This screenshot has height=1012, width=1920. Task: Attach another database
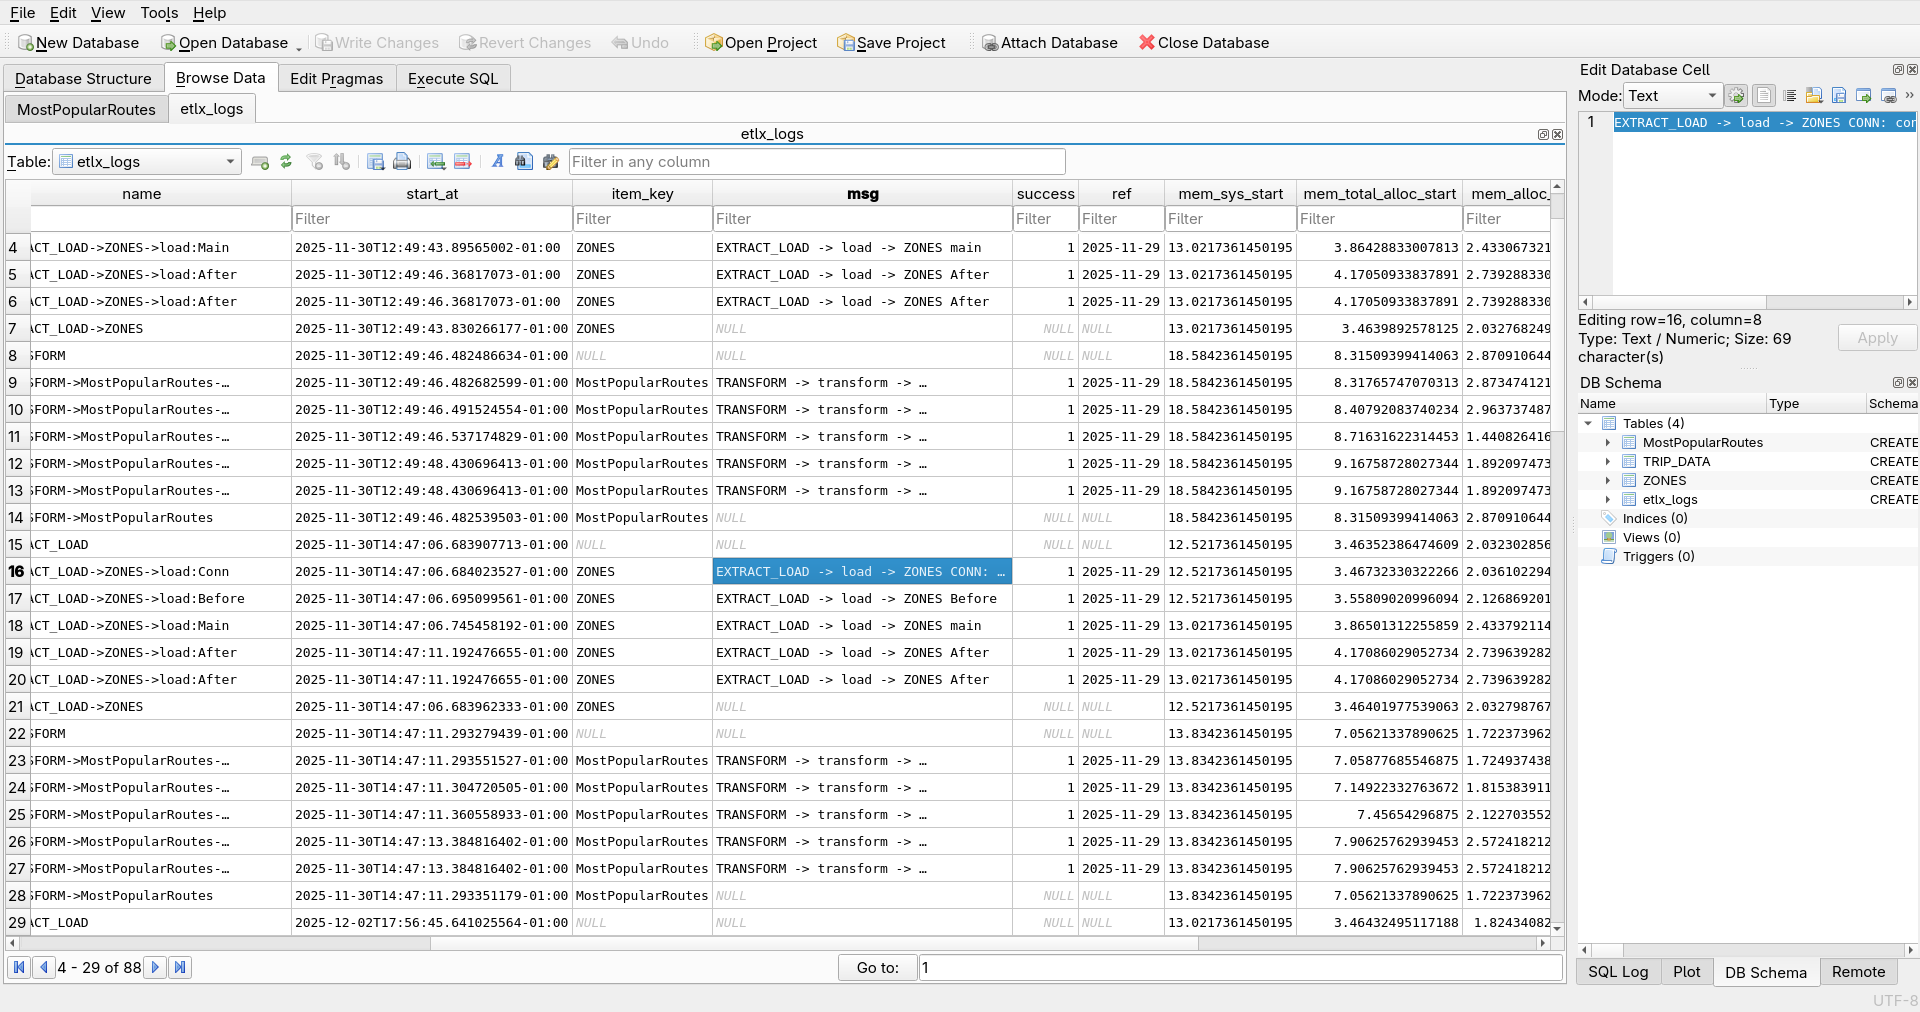pos(1048,43)
